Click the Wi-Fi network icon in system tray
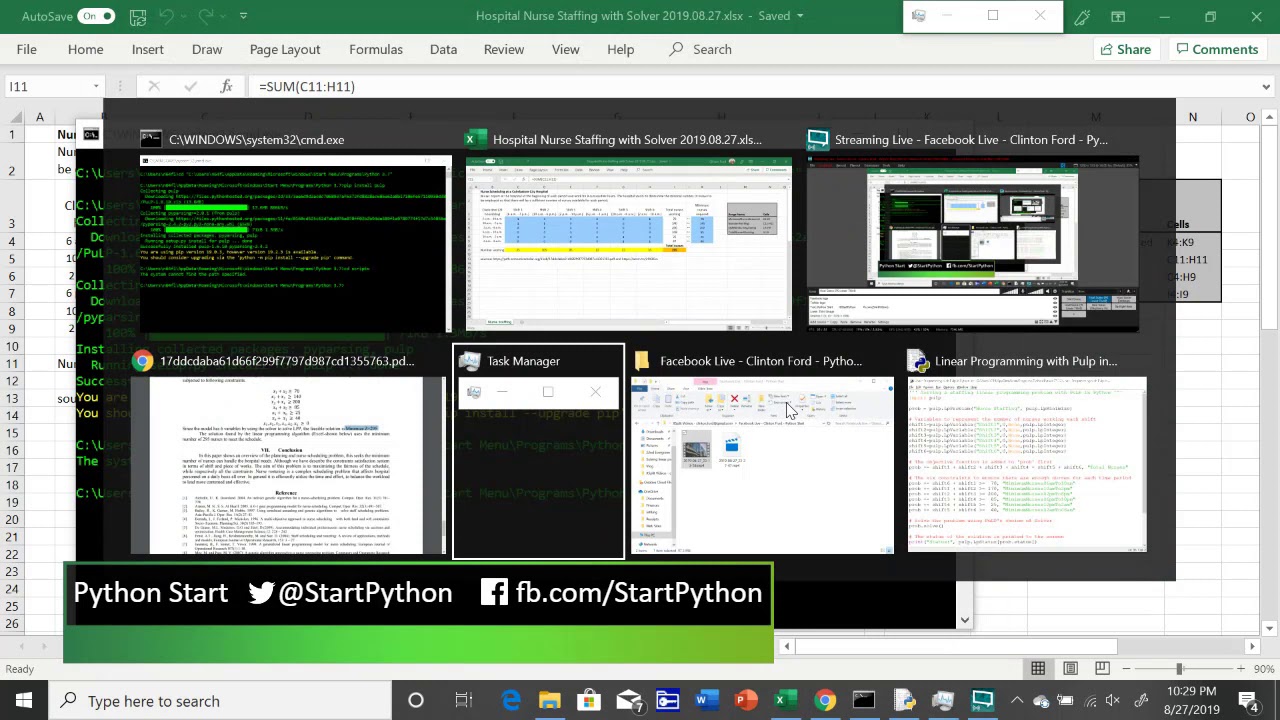 (1088, 700)
